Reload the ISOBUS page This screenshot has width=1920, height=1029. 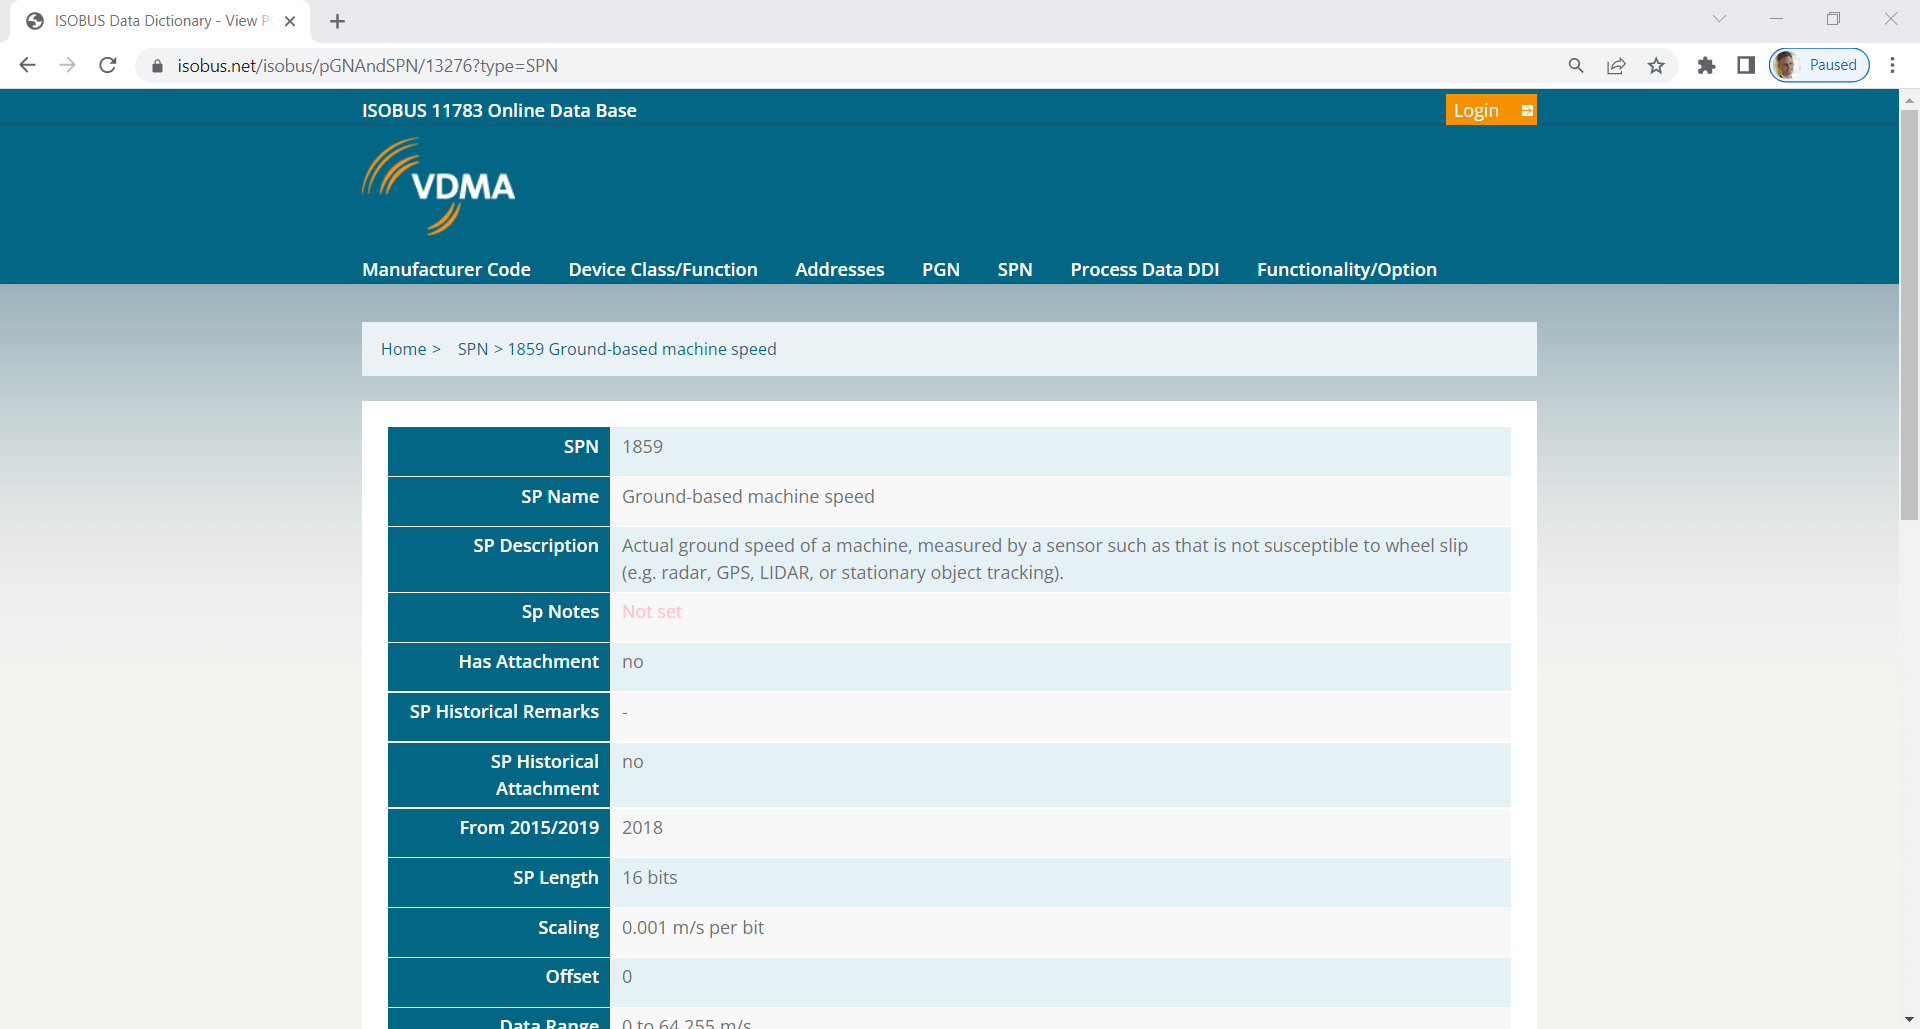coord(108,65)
